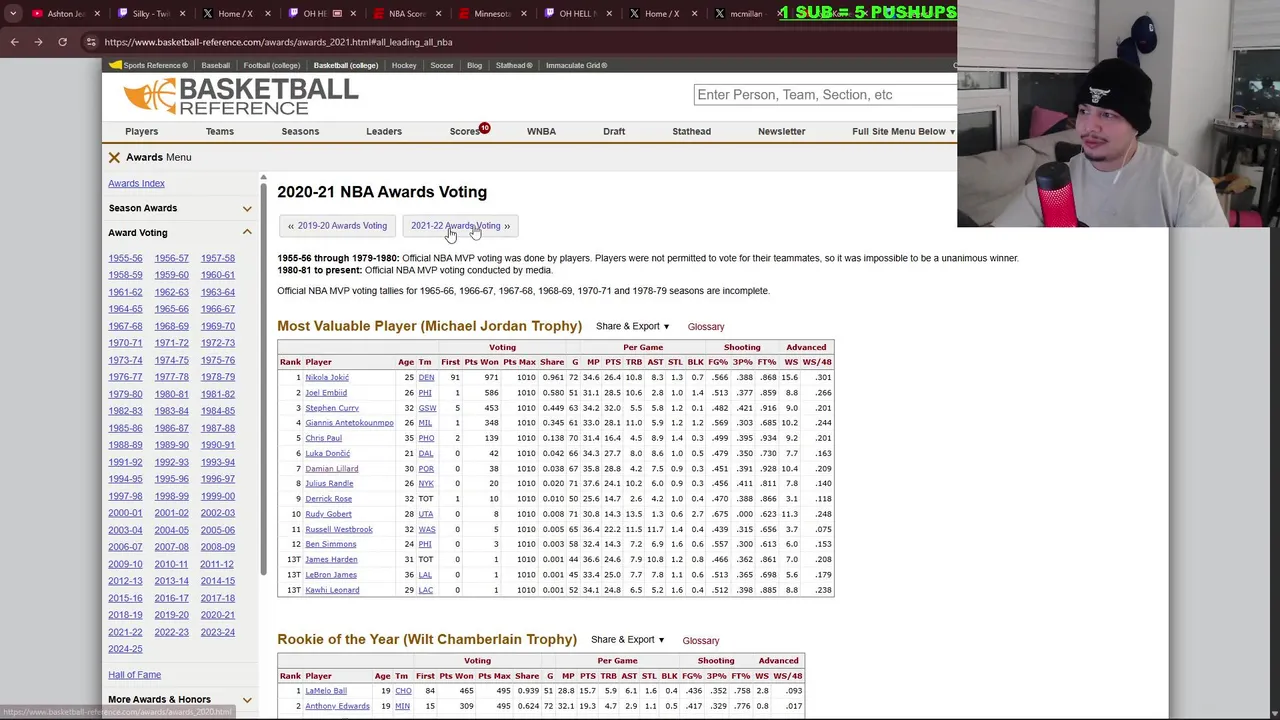Click the Basketball Reference logo
The image size is (1280, 720).
[x=240, y=96]
